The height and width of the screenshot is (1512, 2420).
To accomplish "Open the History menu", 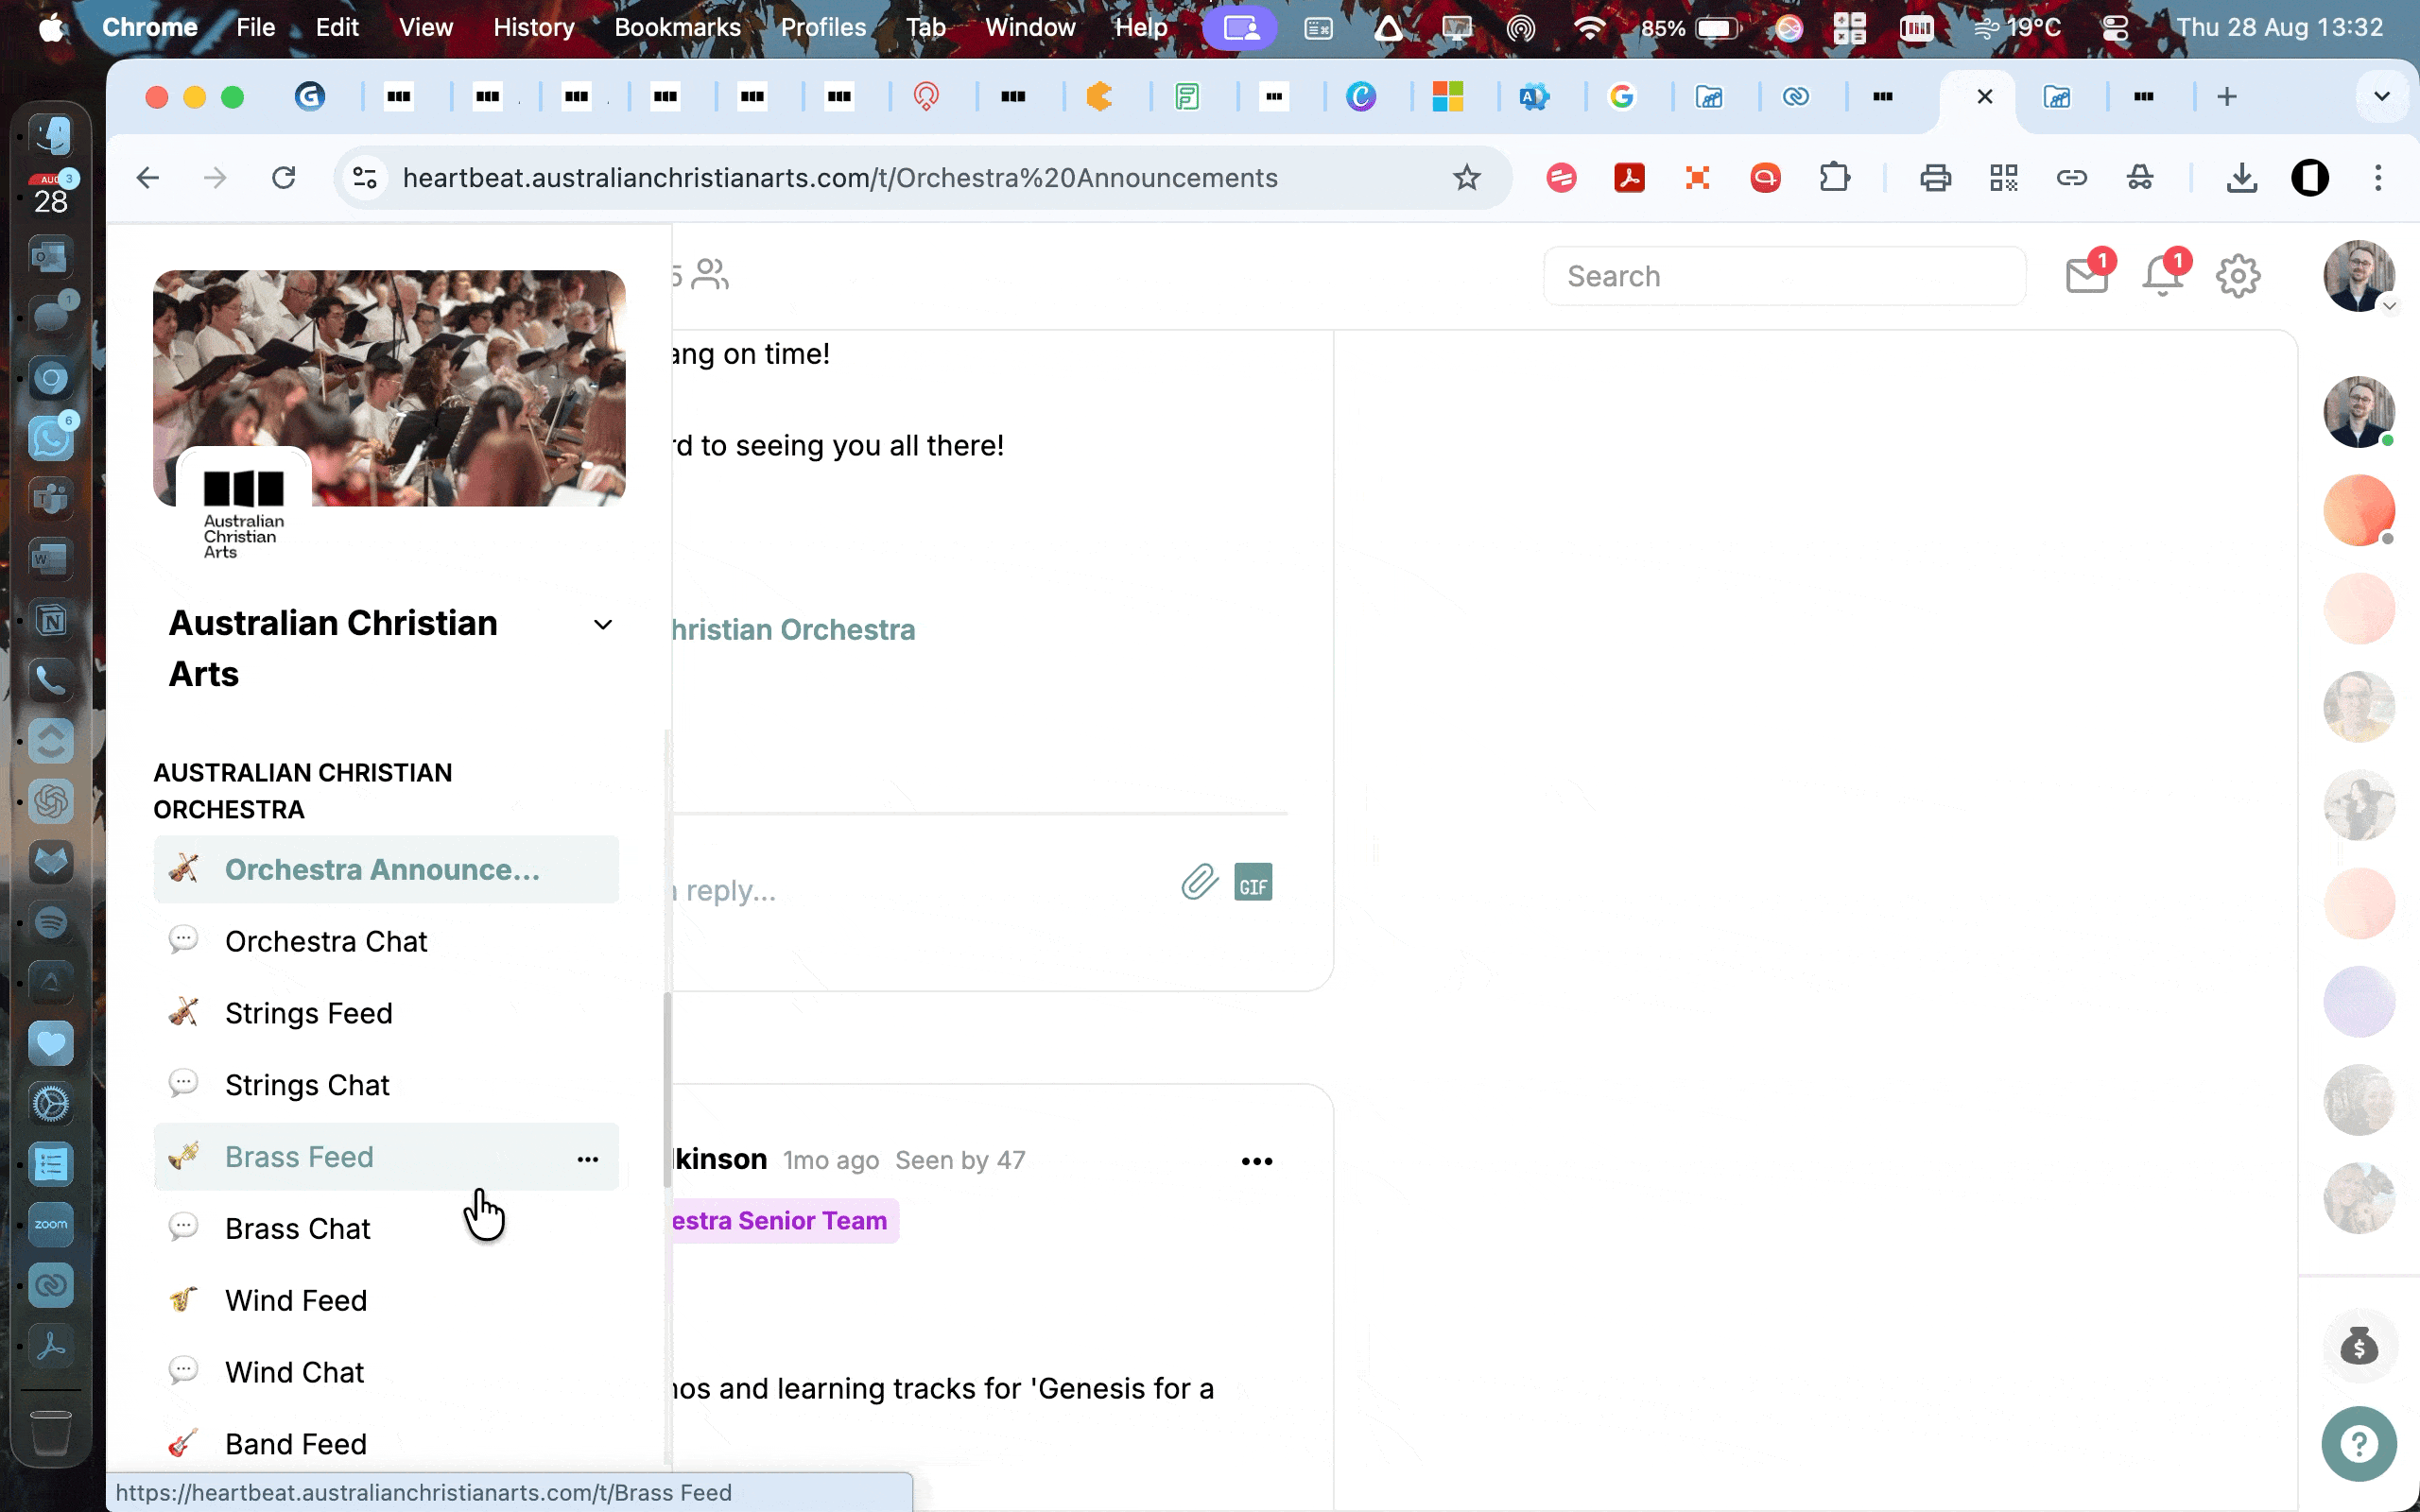I will click(x=533, y=27).
